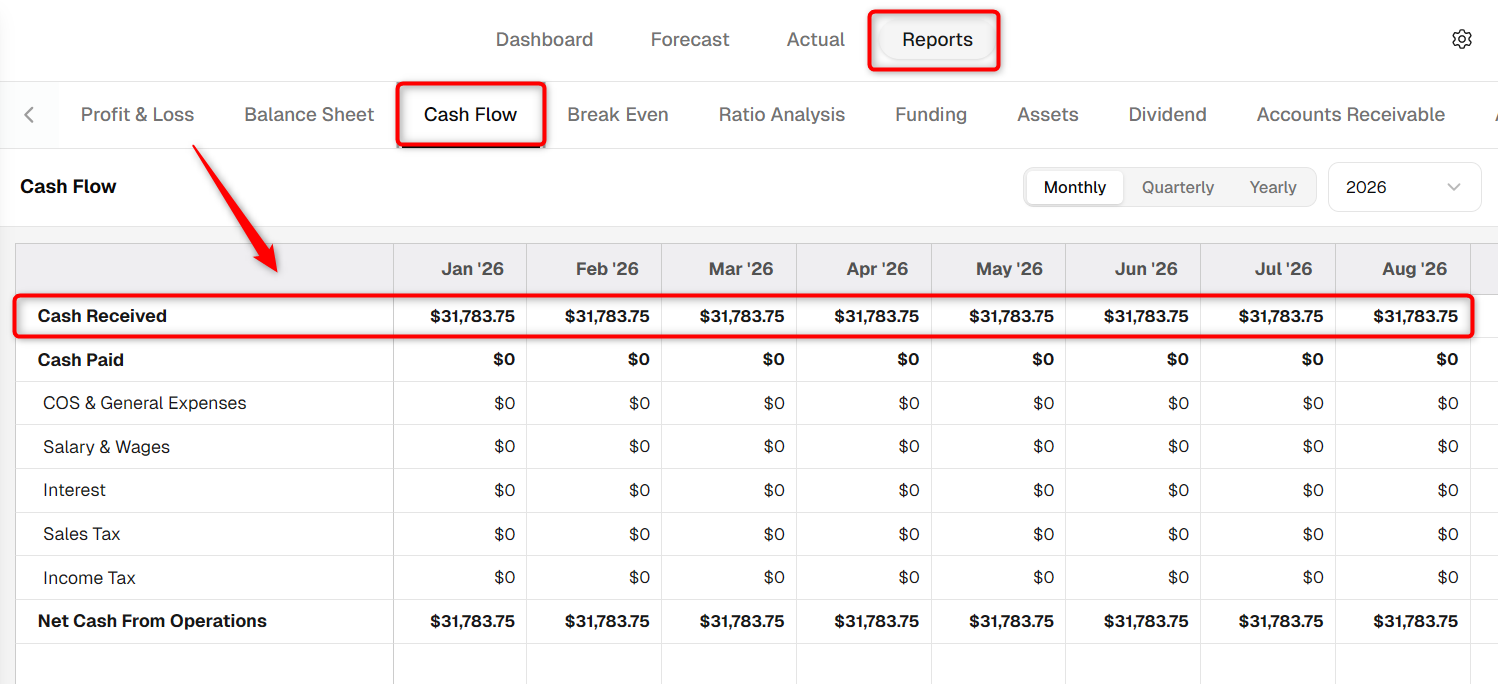Open the settings gear icon
The image size is (1498, 684).
point(1461,39)
